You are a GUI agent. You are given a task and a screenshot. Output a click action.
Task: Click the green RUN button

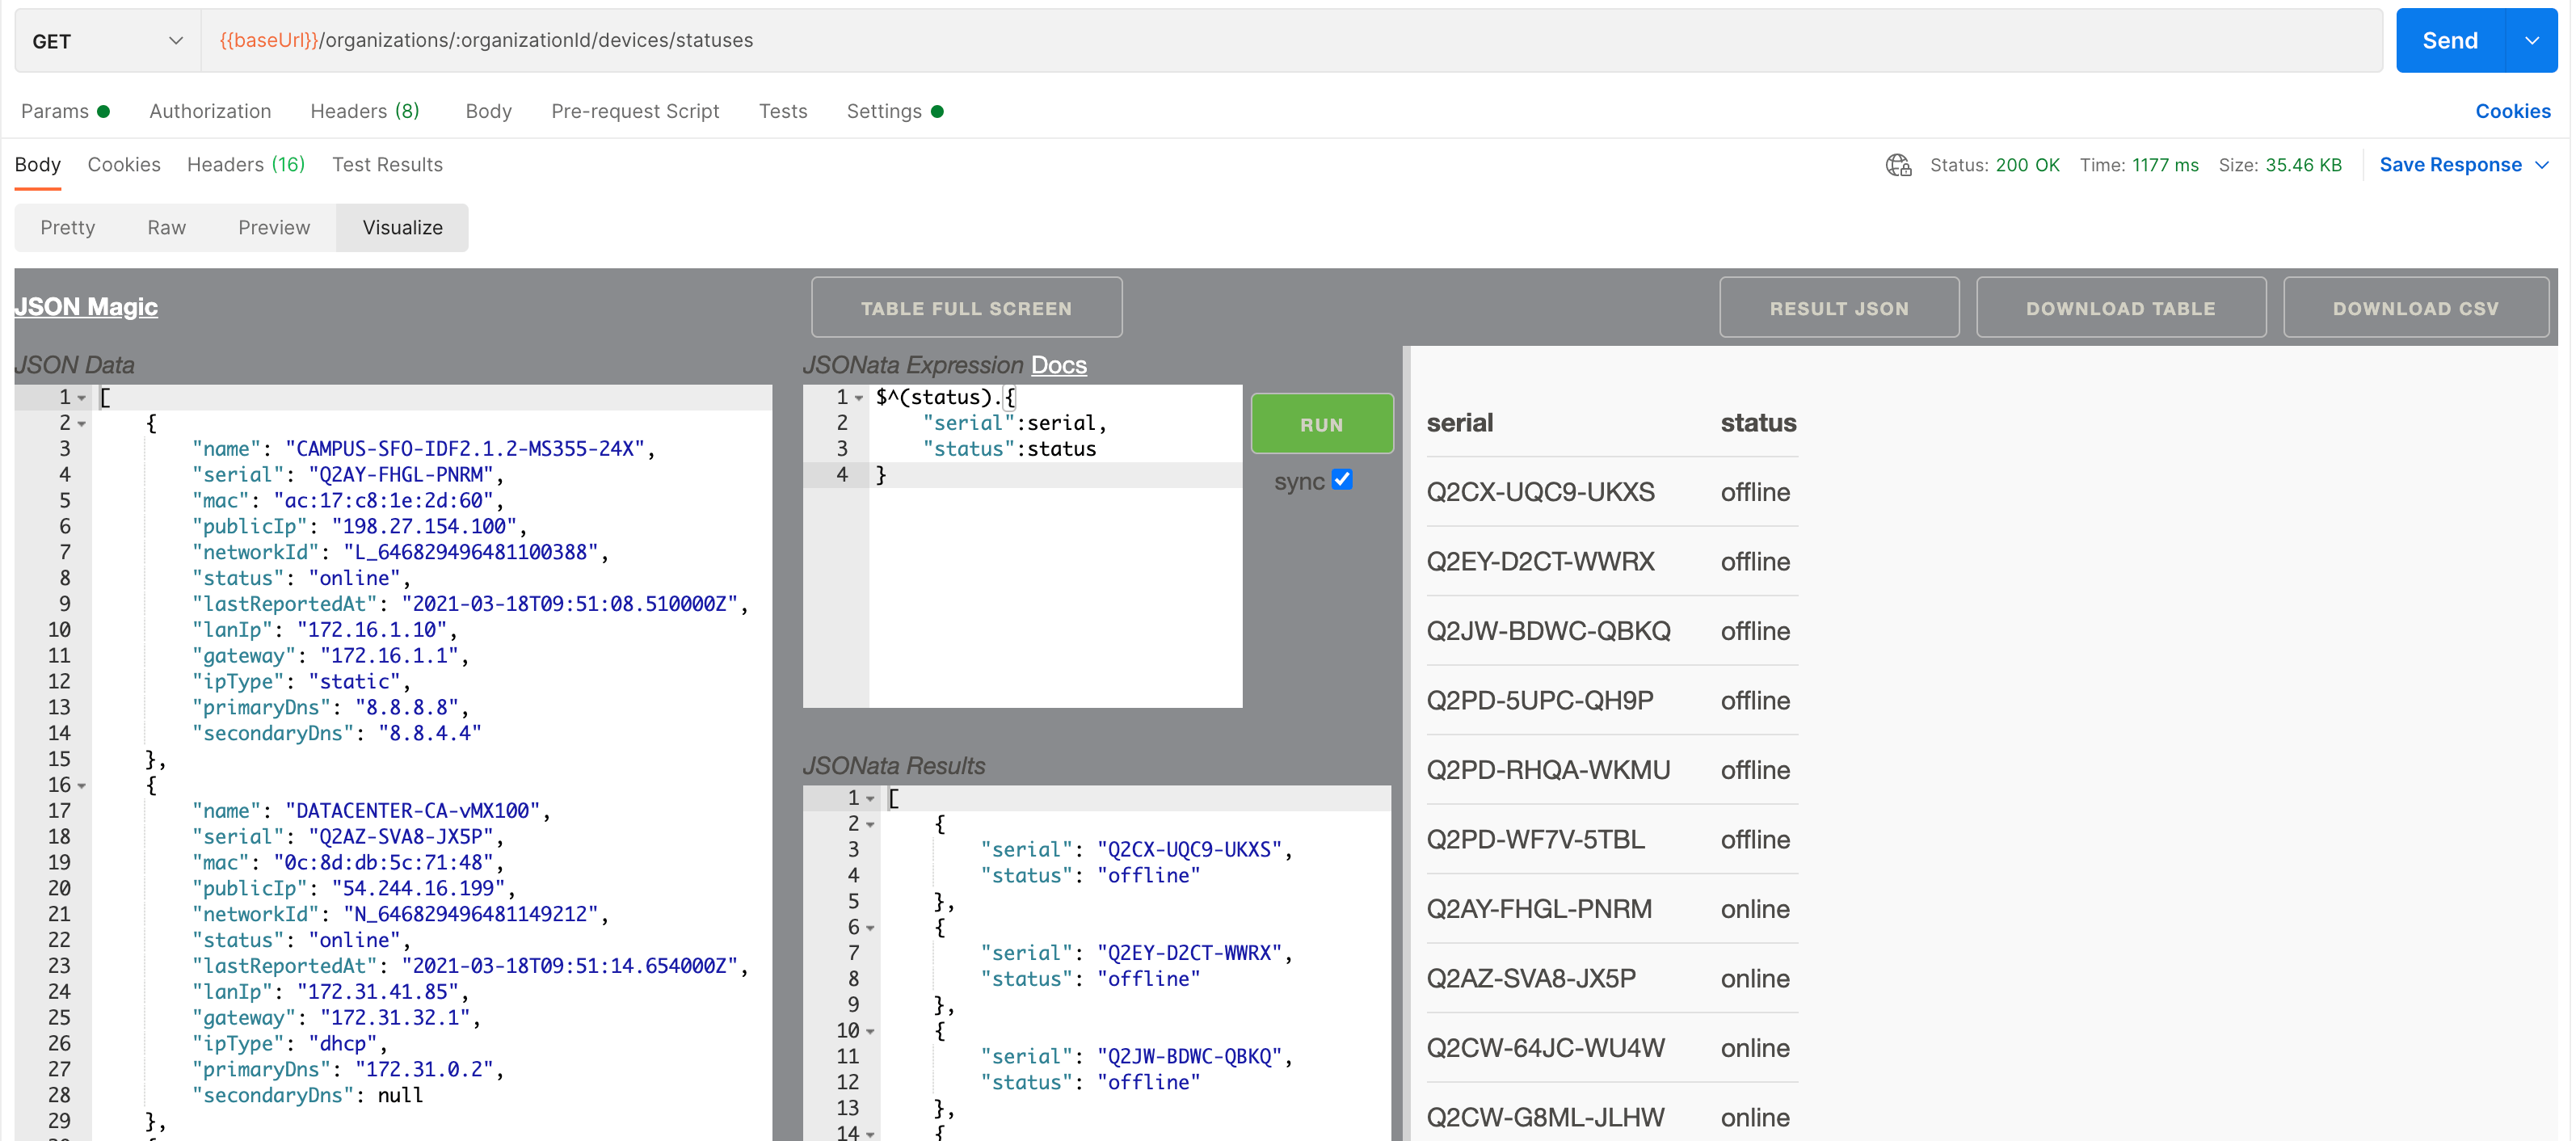(x=1321, y=423)
